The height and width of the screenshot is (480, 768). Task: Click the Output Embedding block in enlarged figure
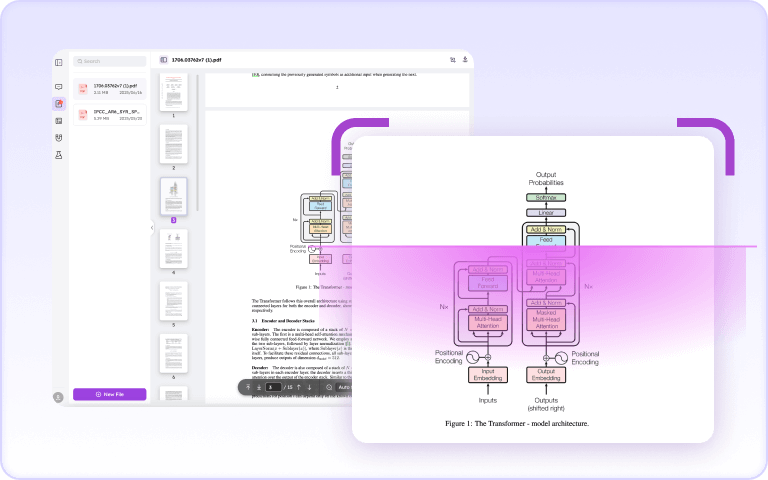(546, 375)
